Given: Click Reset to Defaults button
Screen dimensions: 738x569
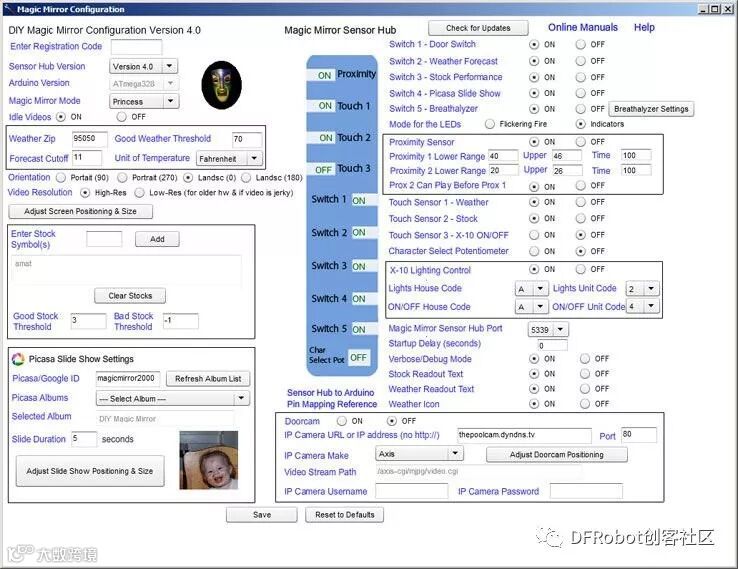Looking at the screenshot, I should click(345, 515).
